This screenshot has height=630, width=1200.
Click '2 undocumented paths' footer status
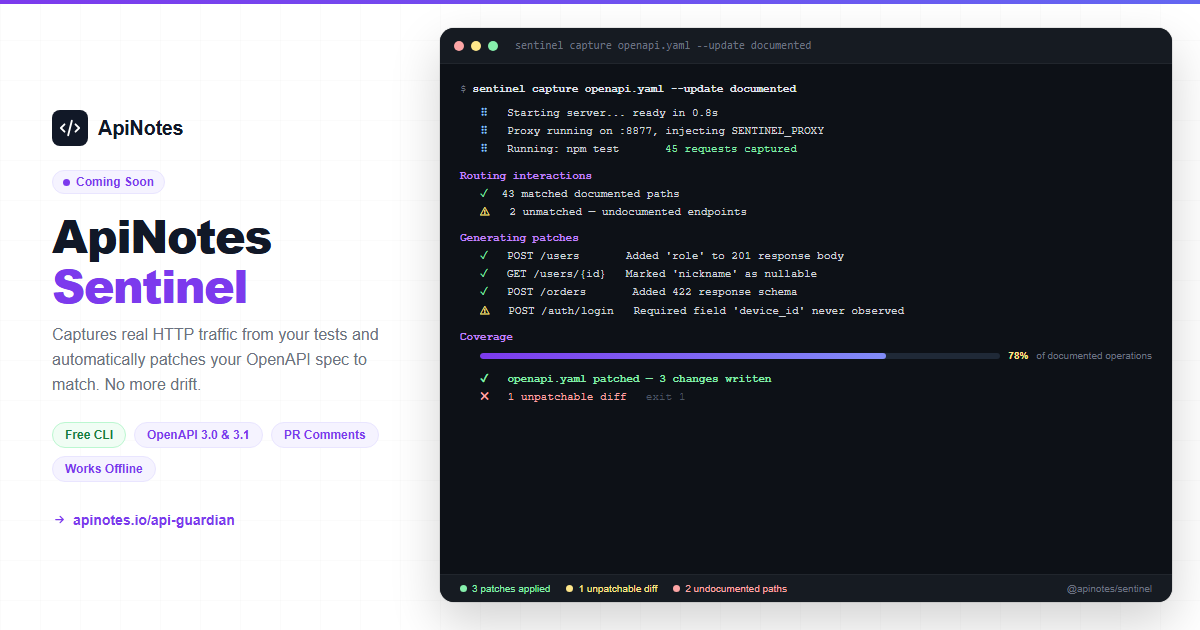(730, 589)
